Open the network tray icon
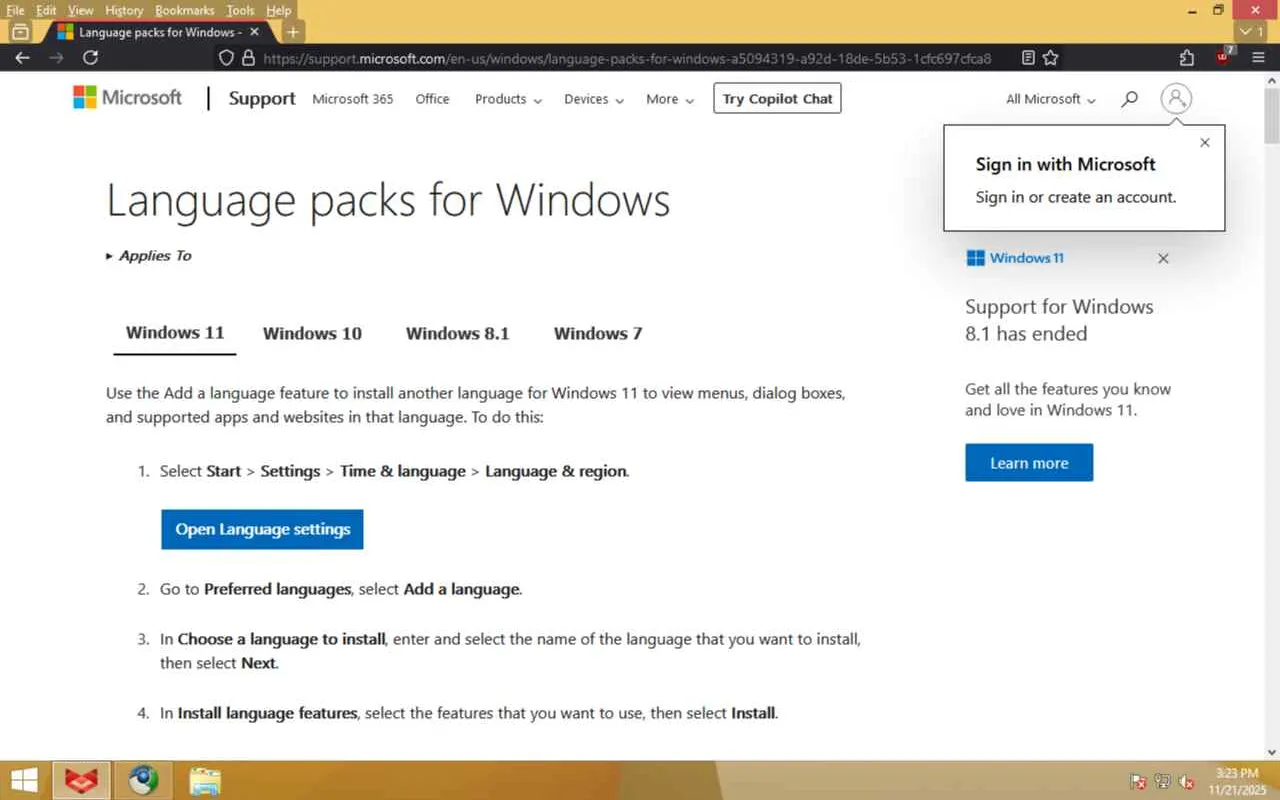This screenshot has width=1280, height=800. tap(1163, 781)
